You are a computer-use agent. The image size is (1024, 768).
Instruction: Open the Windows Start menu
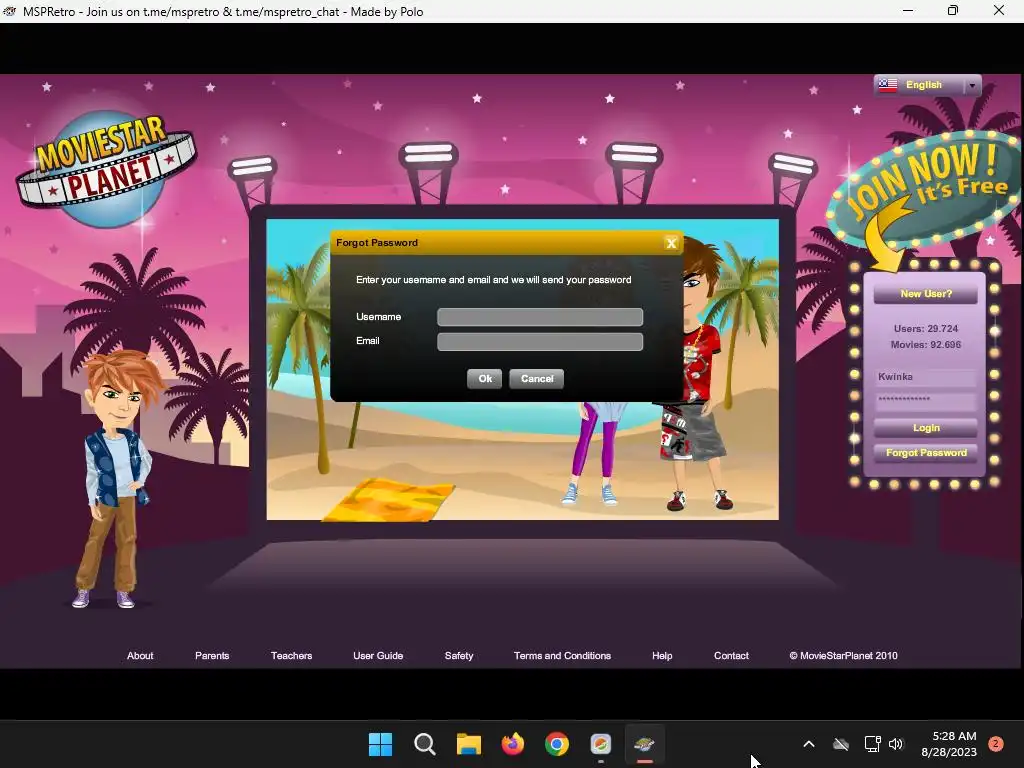380,744
